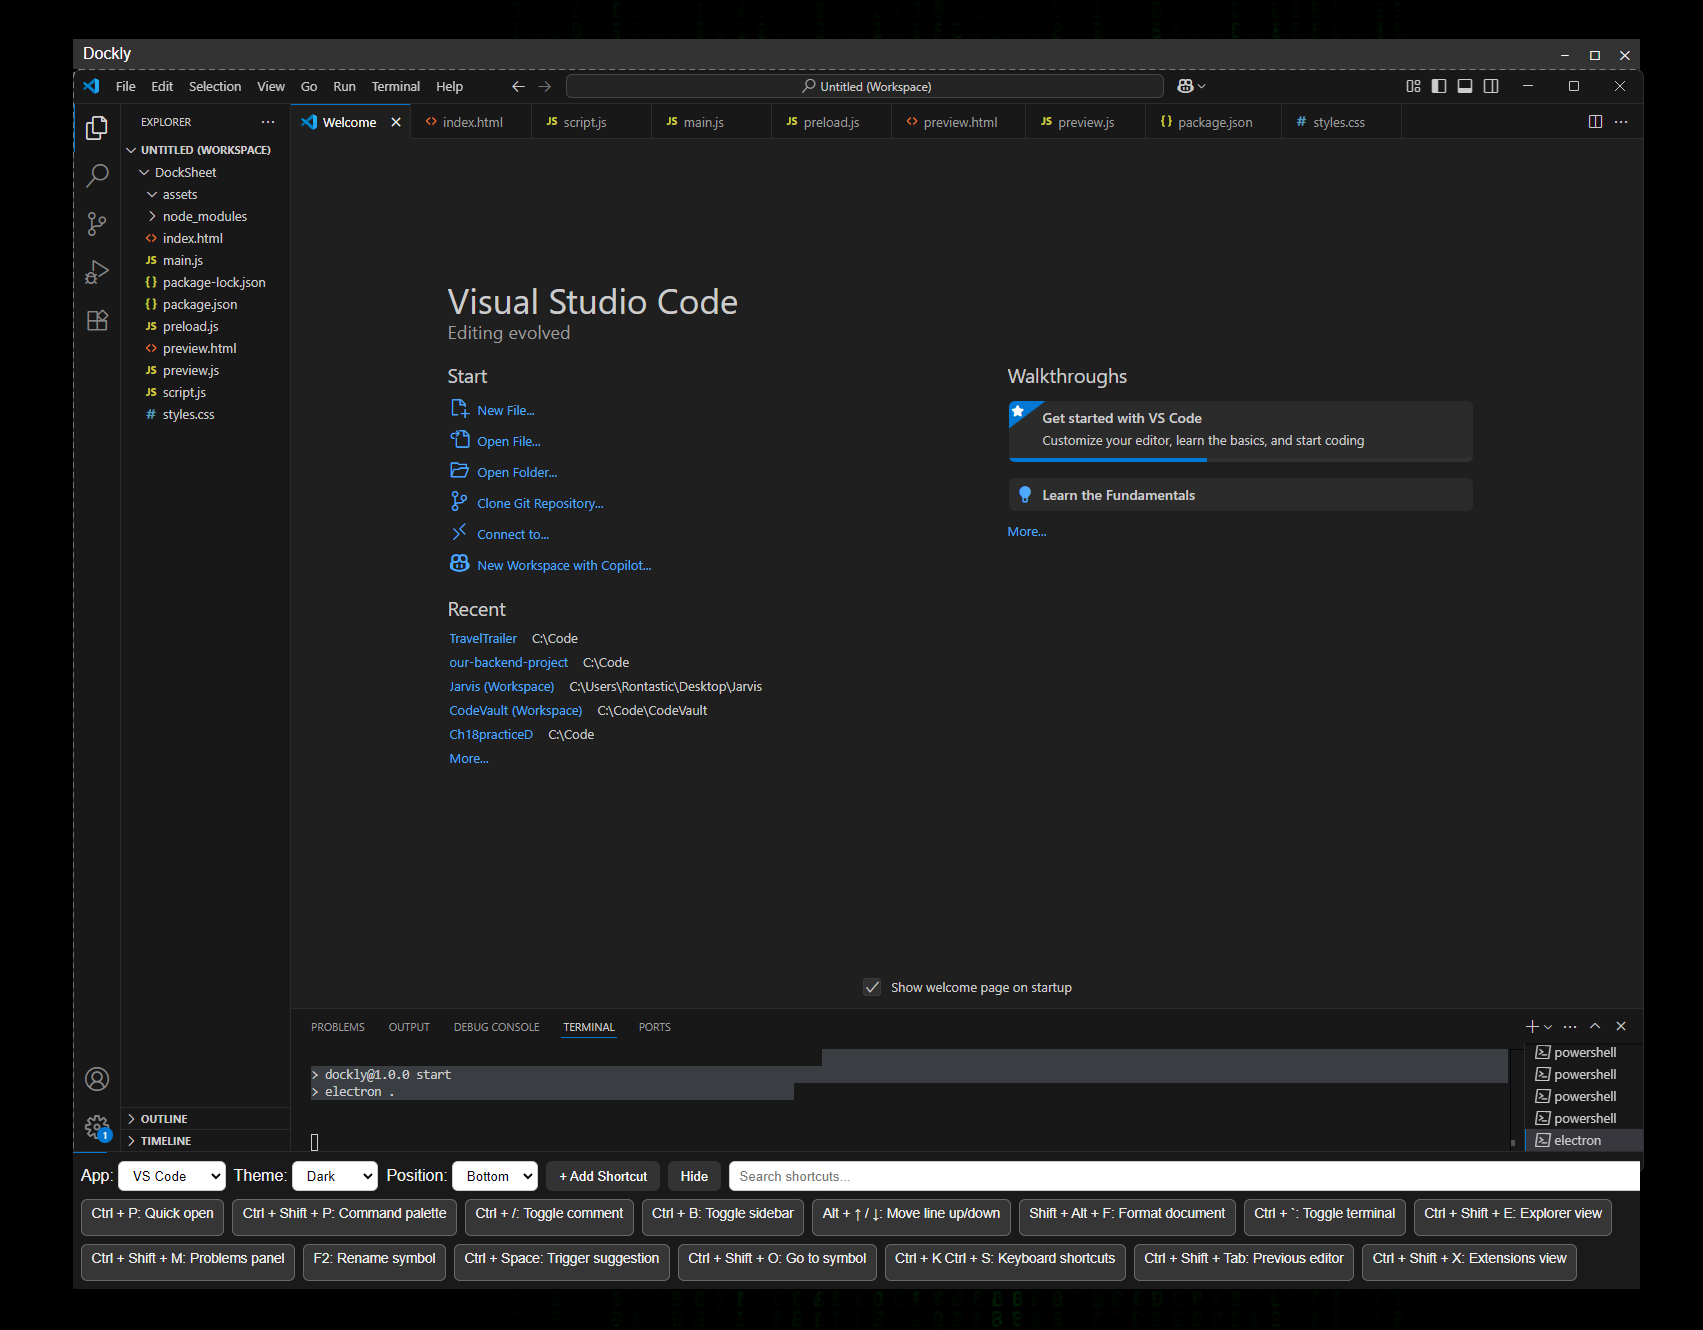Click the + Add Shortcut button
Viewport: 1703px width, 1330px height.
pos(602,1175)
